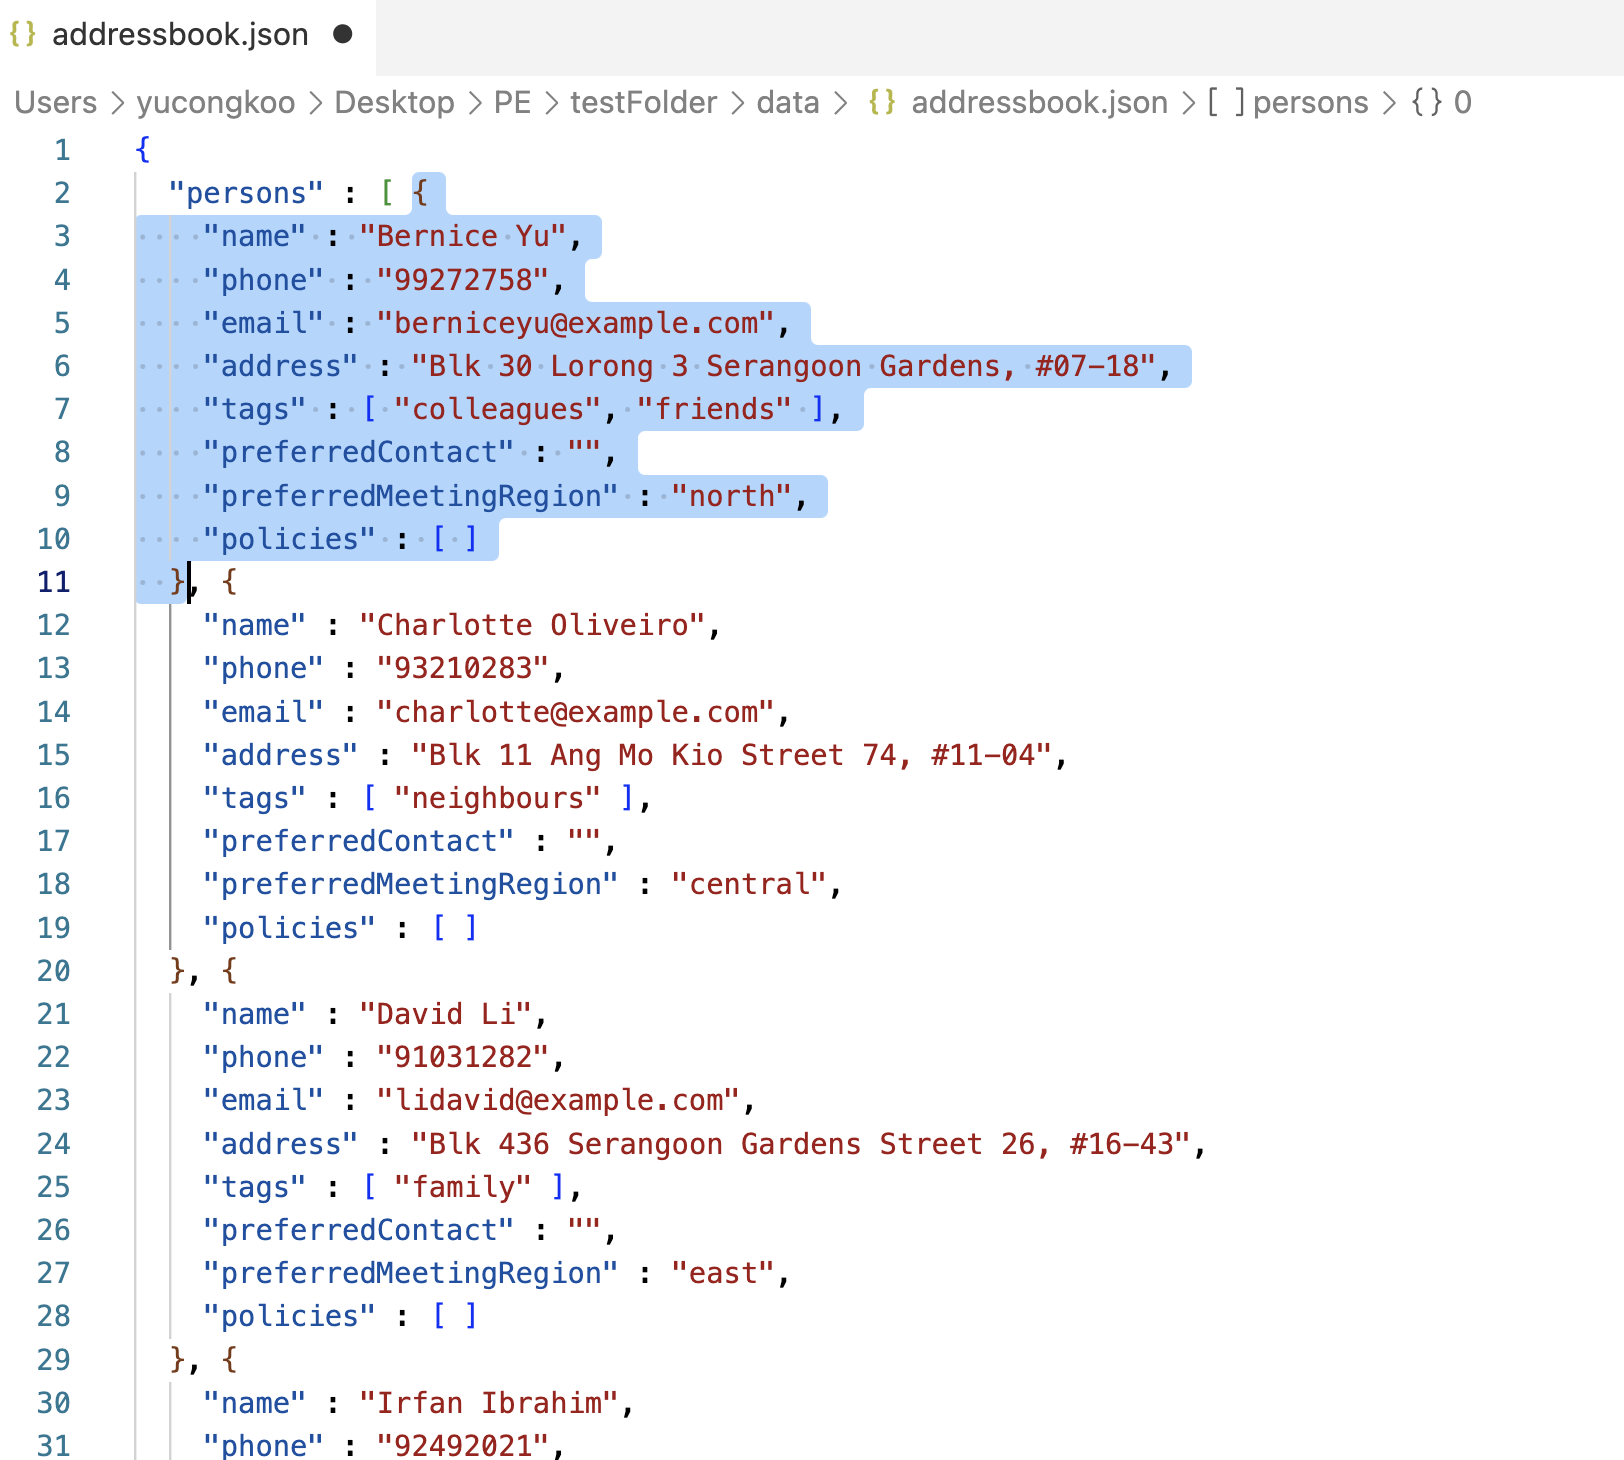
Task: Click "lidavid@example.com" email value
Action: click(559, 1100)
